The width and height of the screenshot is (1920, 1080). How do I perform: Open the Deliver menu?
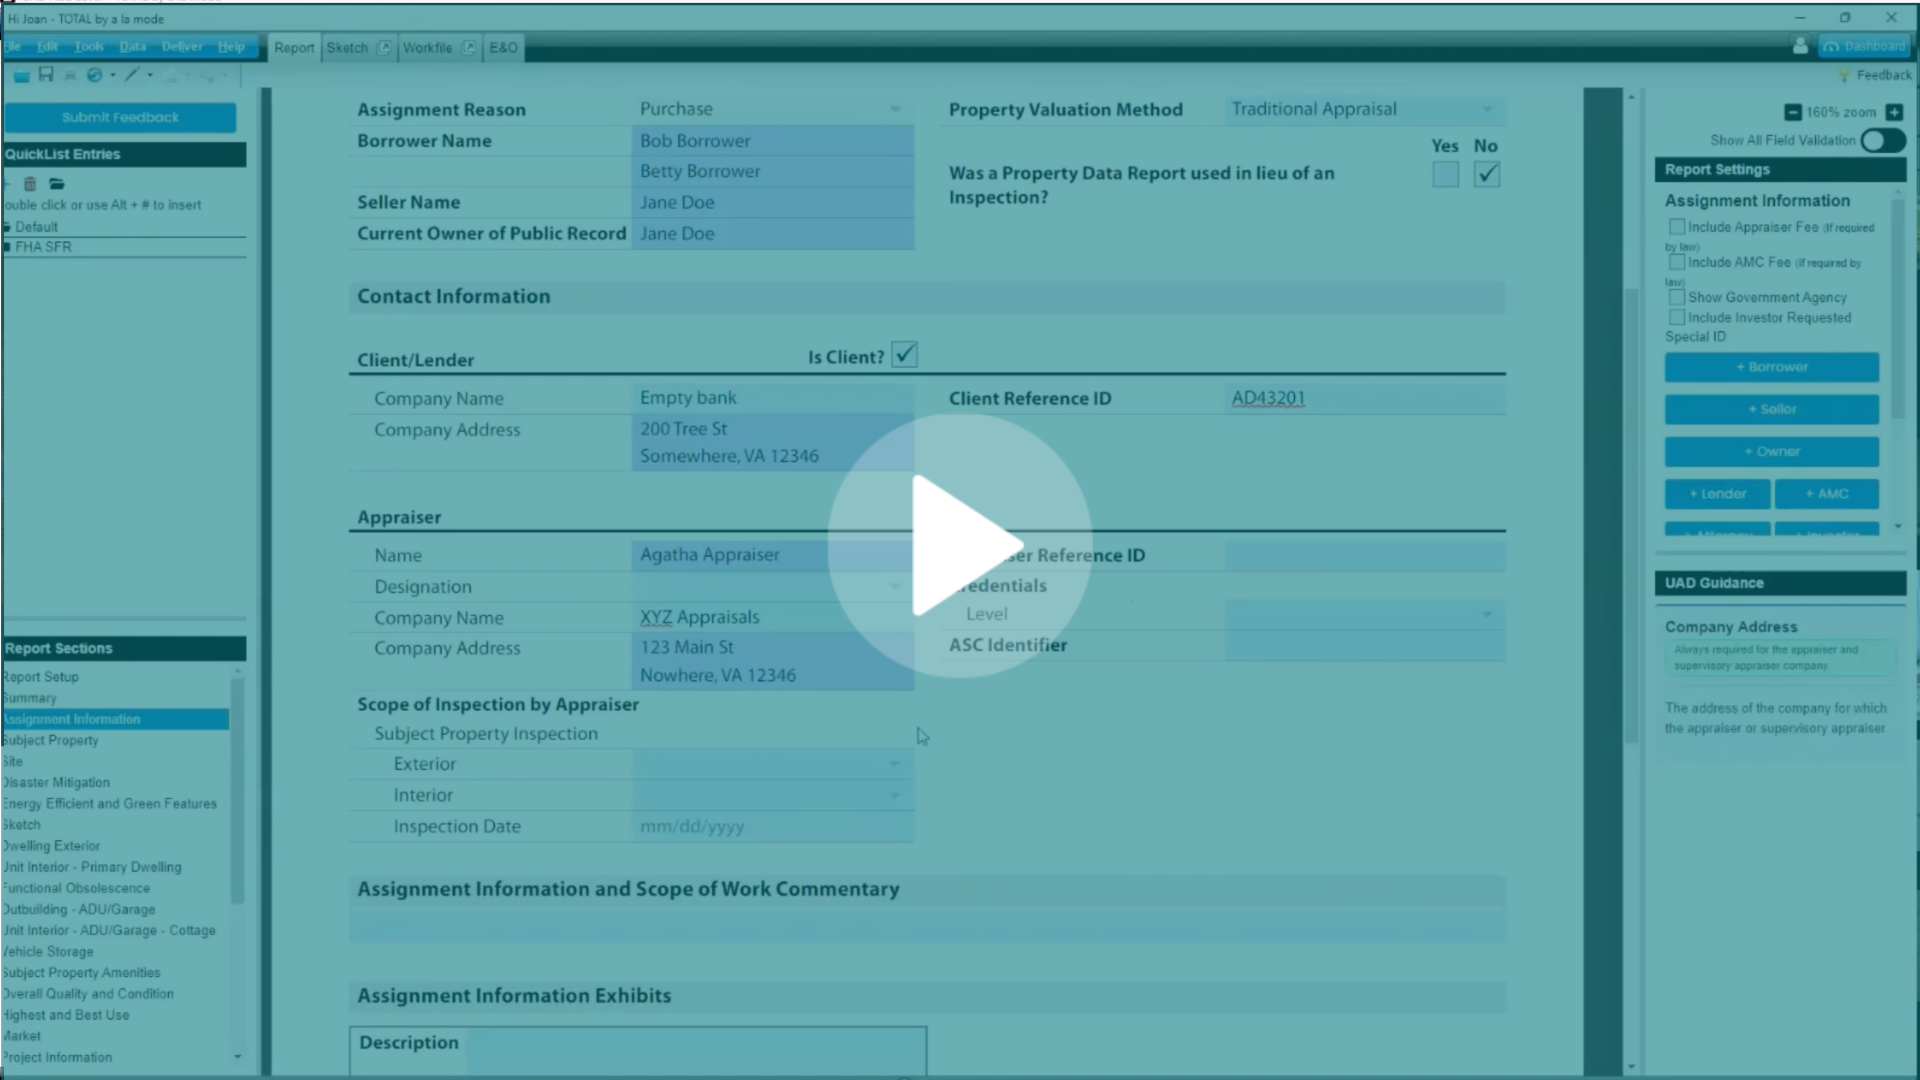(182, 47)
